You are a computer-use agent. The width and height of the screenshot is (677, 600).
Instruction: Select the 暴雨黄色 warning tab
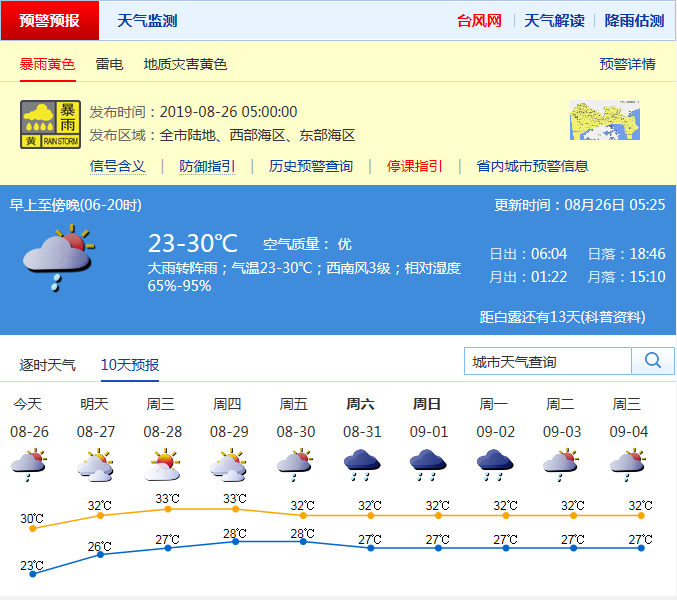tap(47, 64)
